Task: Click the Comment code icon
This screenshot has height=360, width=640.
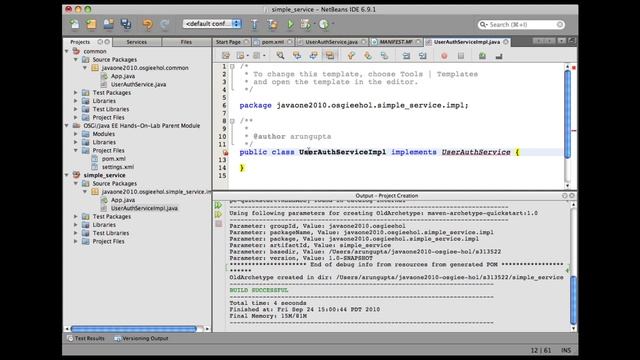Action: pos(482,56)
